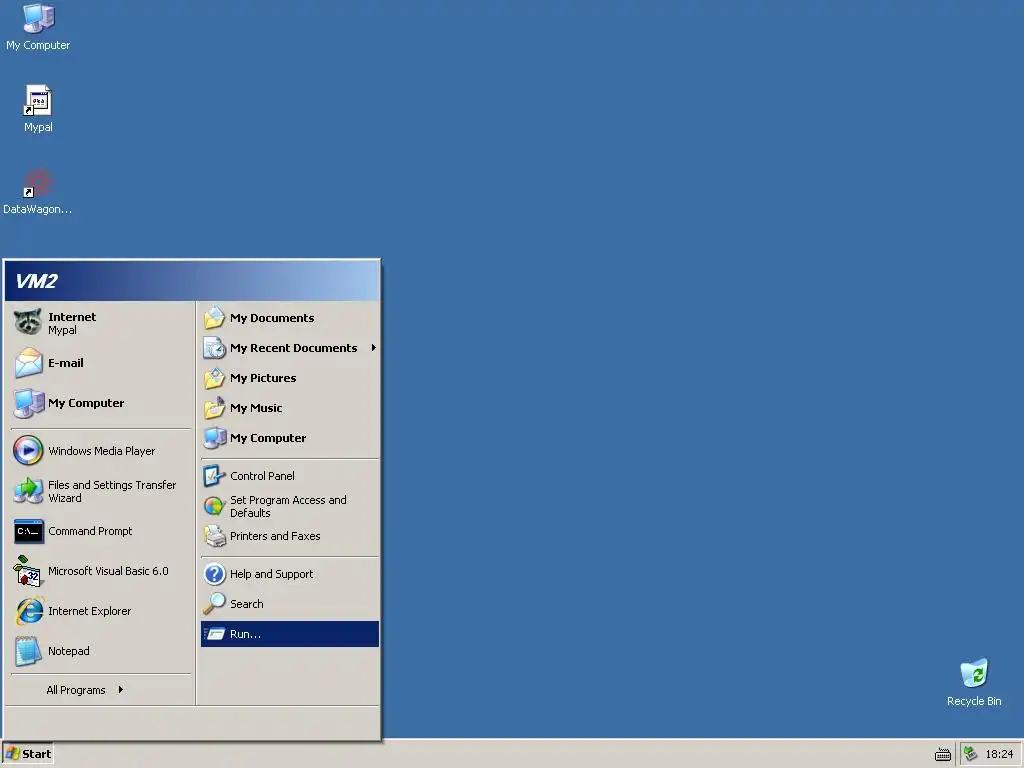
Task: Click the E-mail envelope icon
Action: point(28,363)
